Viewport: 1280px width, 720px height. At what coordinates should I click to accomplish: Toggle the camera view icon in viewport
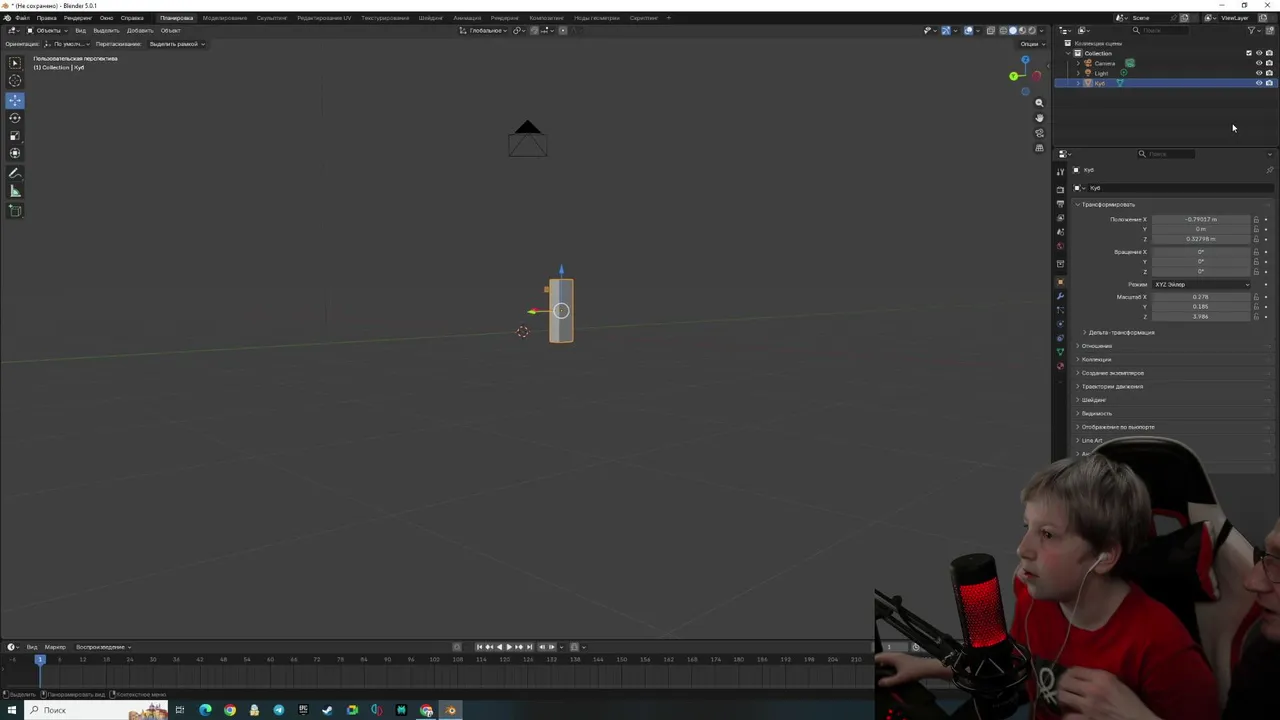[1039, 133]
